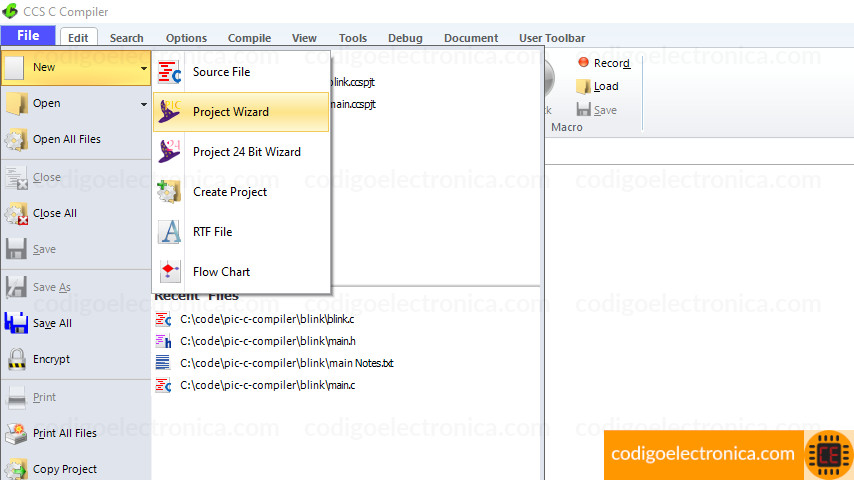This screenshot has width=854, height=480.
Task: Click the RTF File letter A icon
Action: click(169, 232)
